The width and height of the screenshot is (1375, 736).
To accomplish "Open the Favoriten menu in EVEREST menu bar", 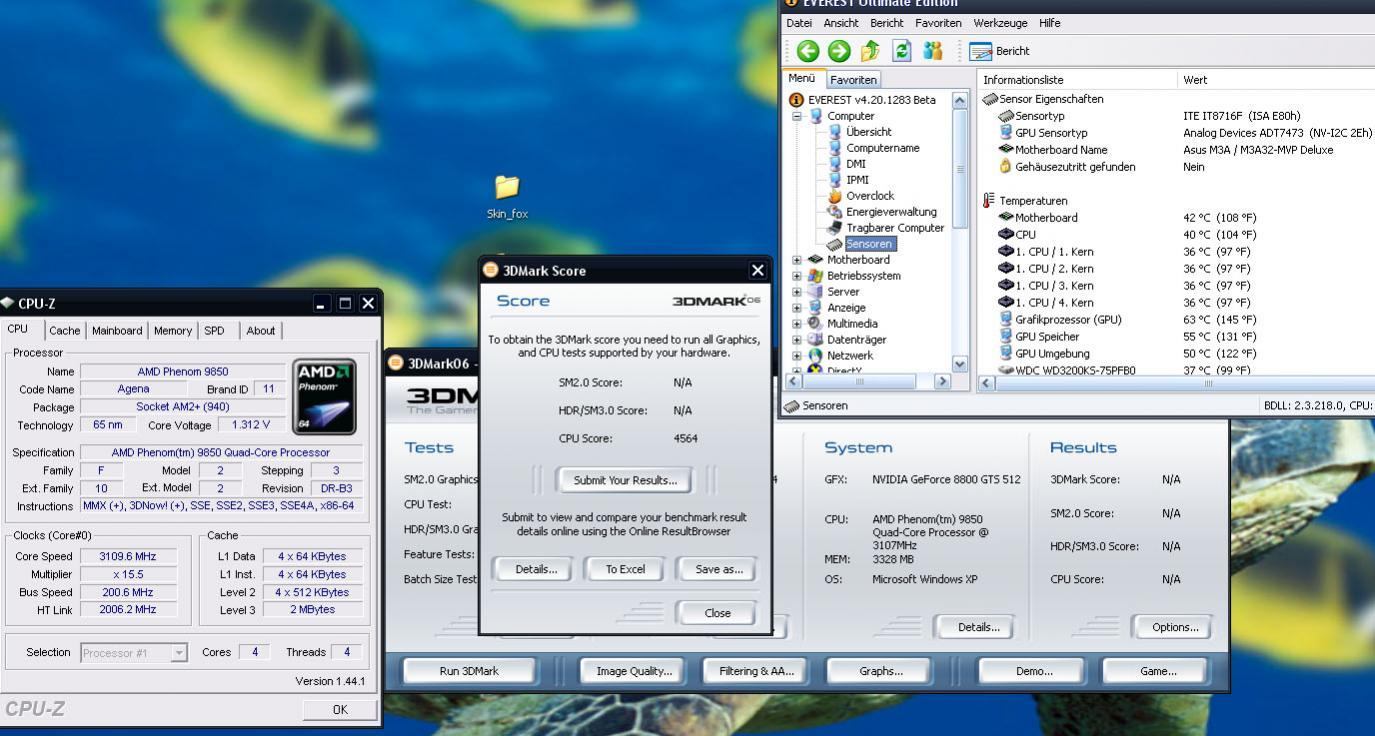I will coord(938,23).
